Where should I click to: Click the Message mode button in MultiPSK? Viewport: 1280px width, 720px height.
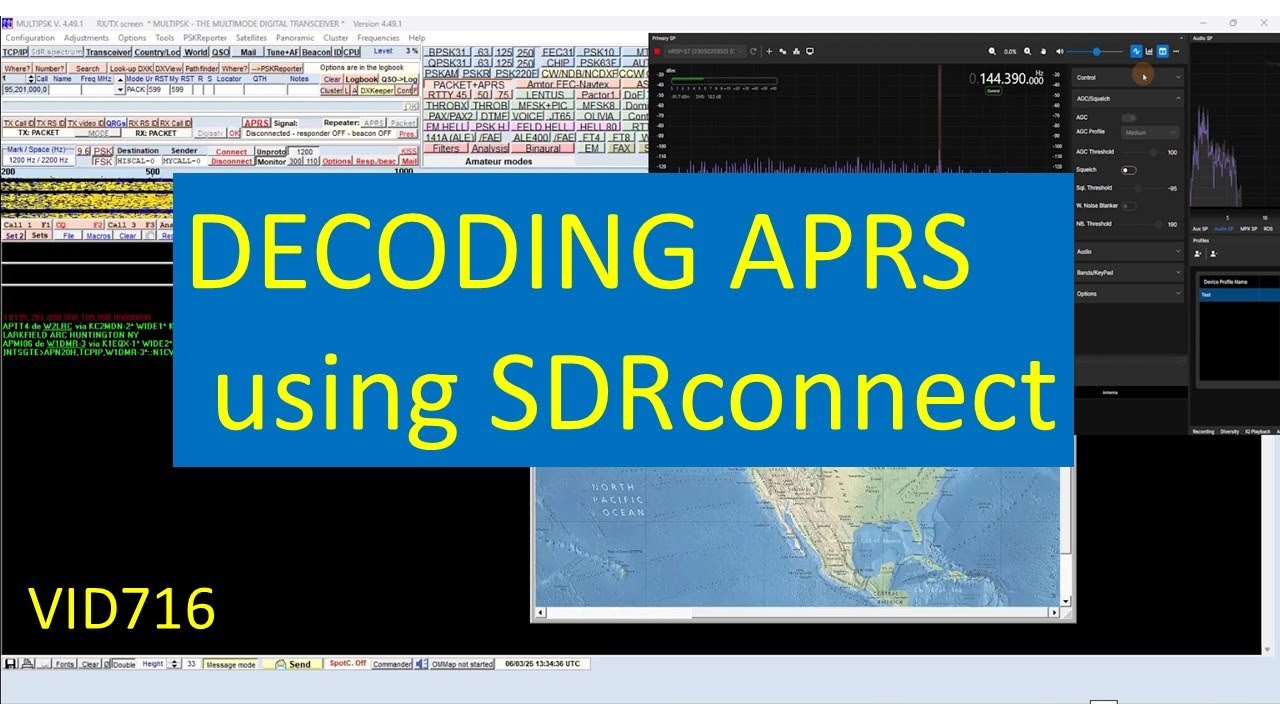[230, 663]
